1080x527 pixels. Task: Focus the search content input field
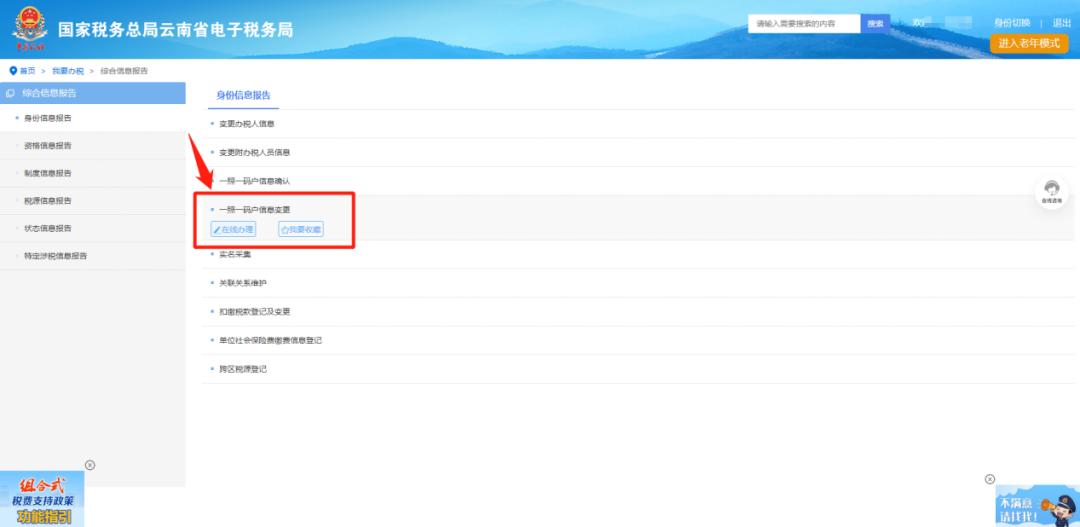(x=804, y=23)
